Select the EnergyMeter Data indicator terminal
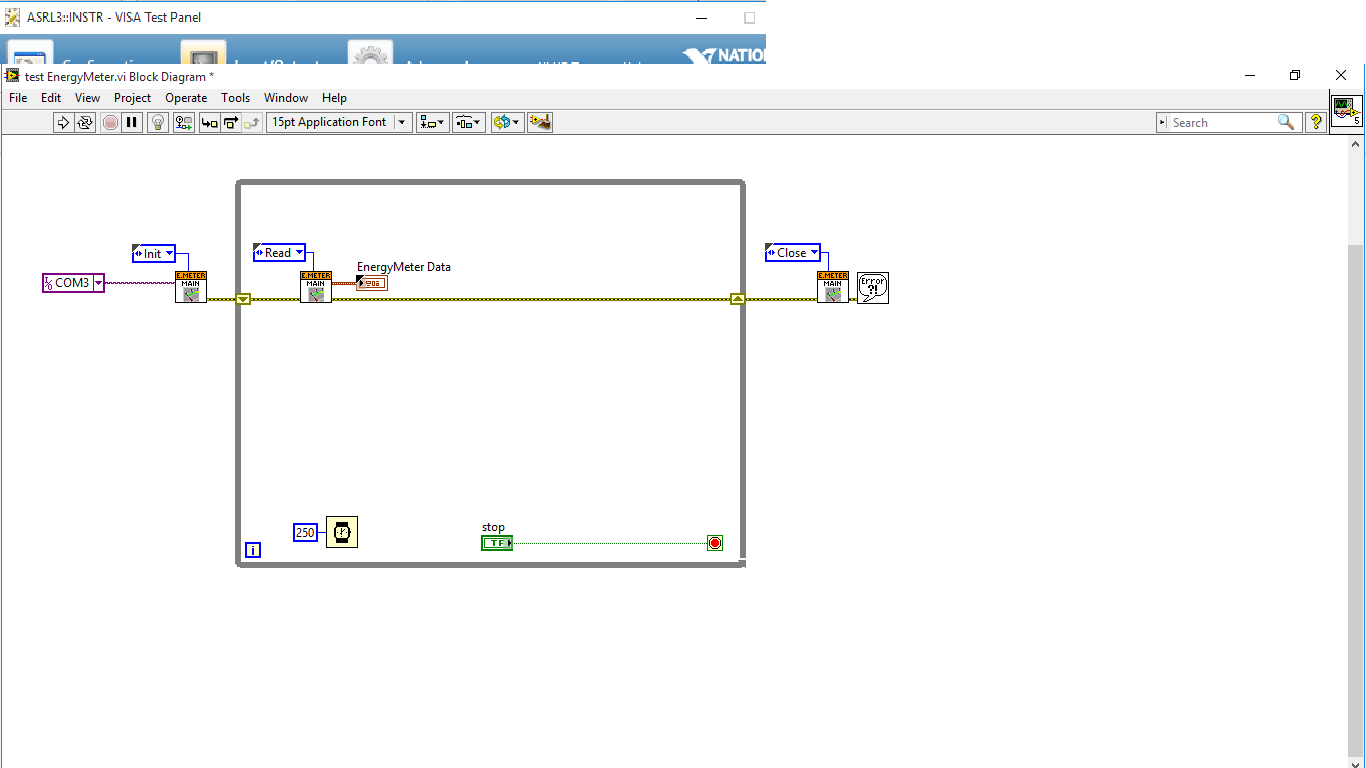 (x=371, y=283)
